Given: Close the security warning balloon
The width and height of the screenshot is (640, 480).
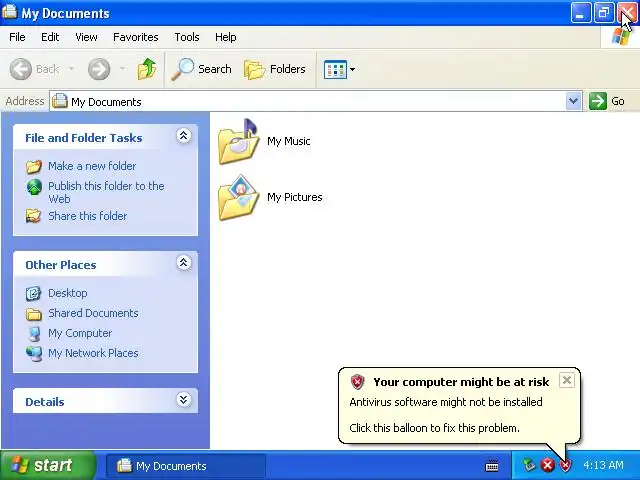Looking at the screenshot, I should coord(567,380).
